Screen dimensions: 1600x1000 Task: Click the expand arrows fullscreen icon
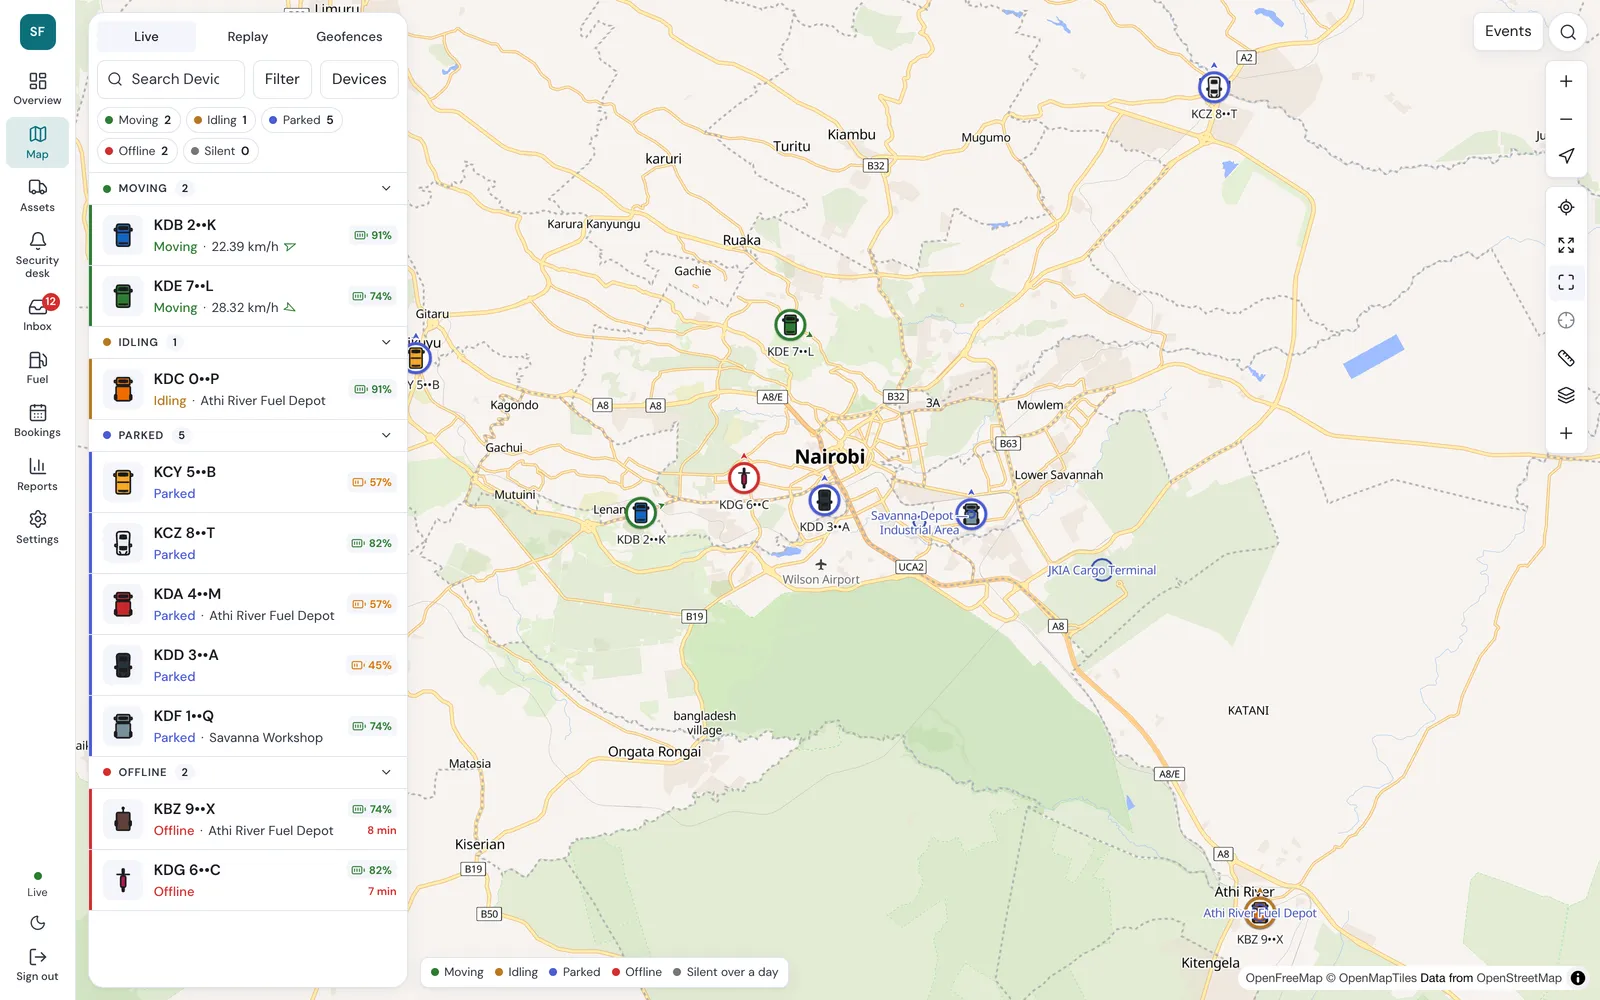(x=1566, y=245)
